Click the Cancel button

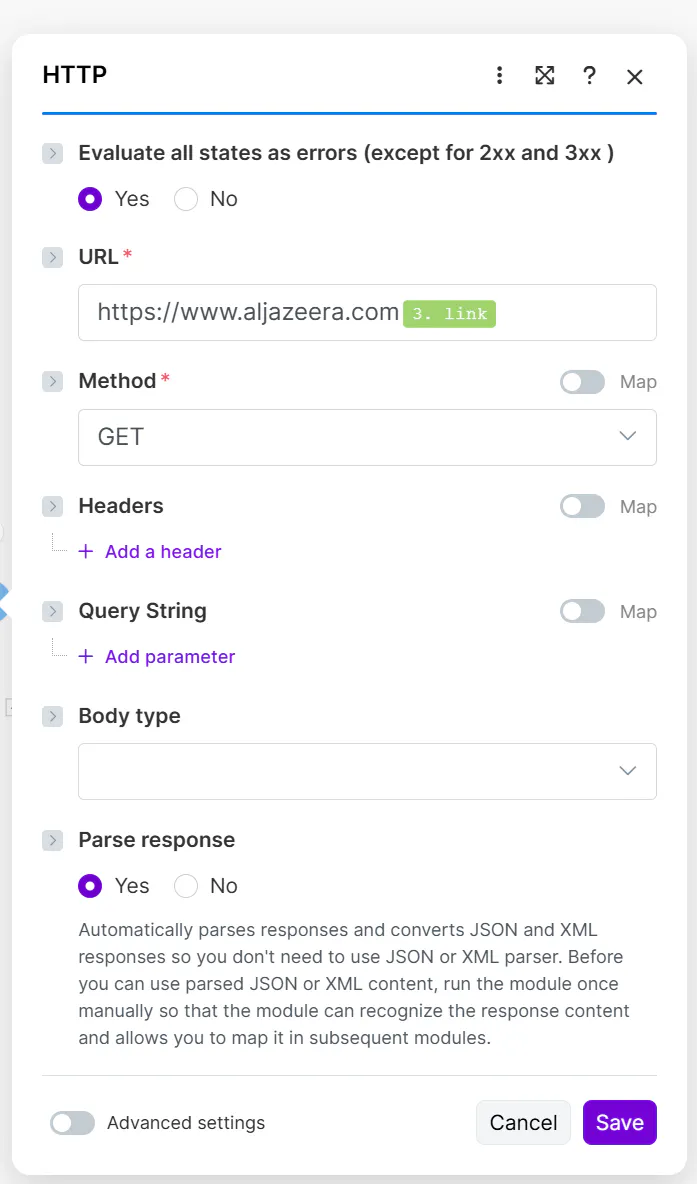point(523,1123)
